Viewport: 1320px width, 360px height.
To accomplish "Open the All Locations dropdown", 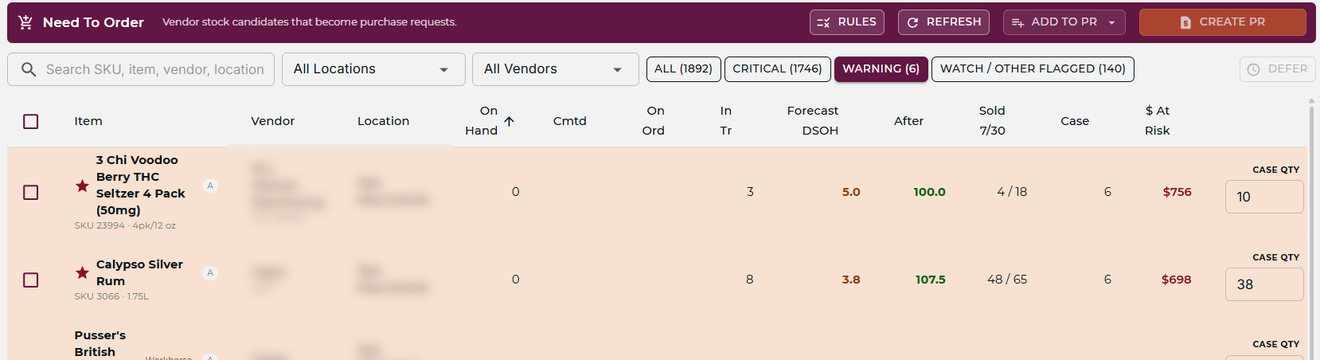I will tap(374, 69).
